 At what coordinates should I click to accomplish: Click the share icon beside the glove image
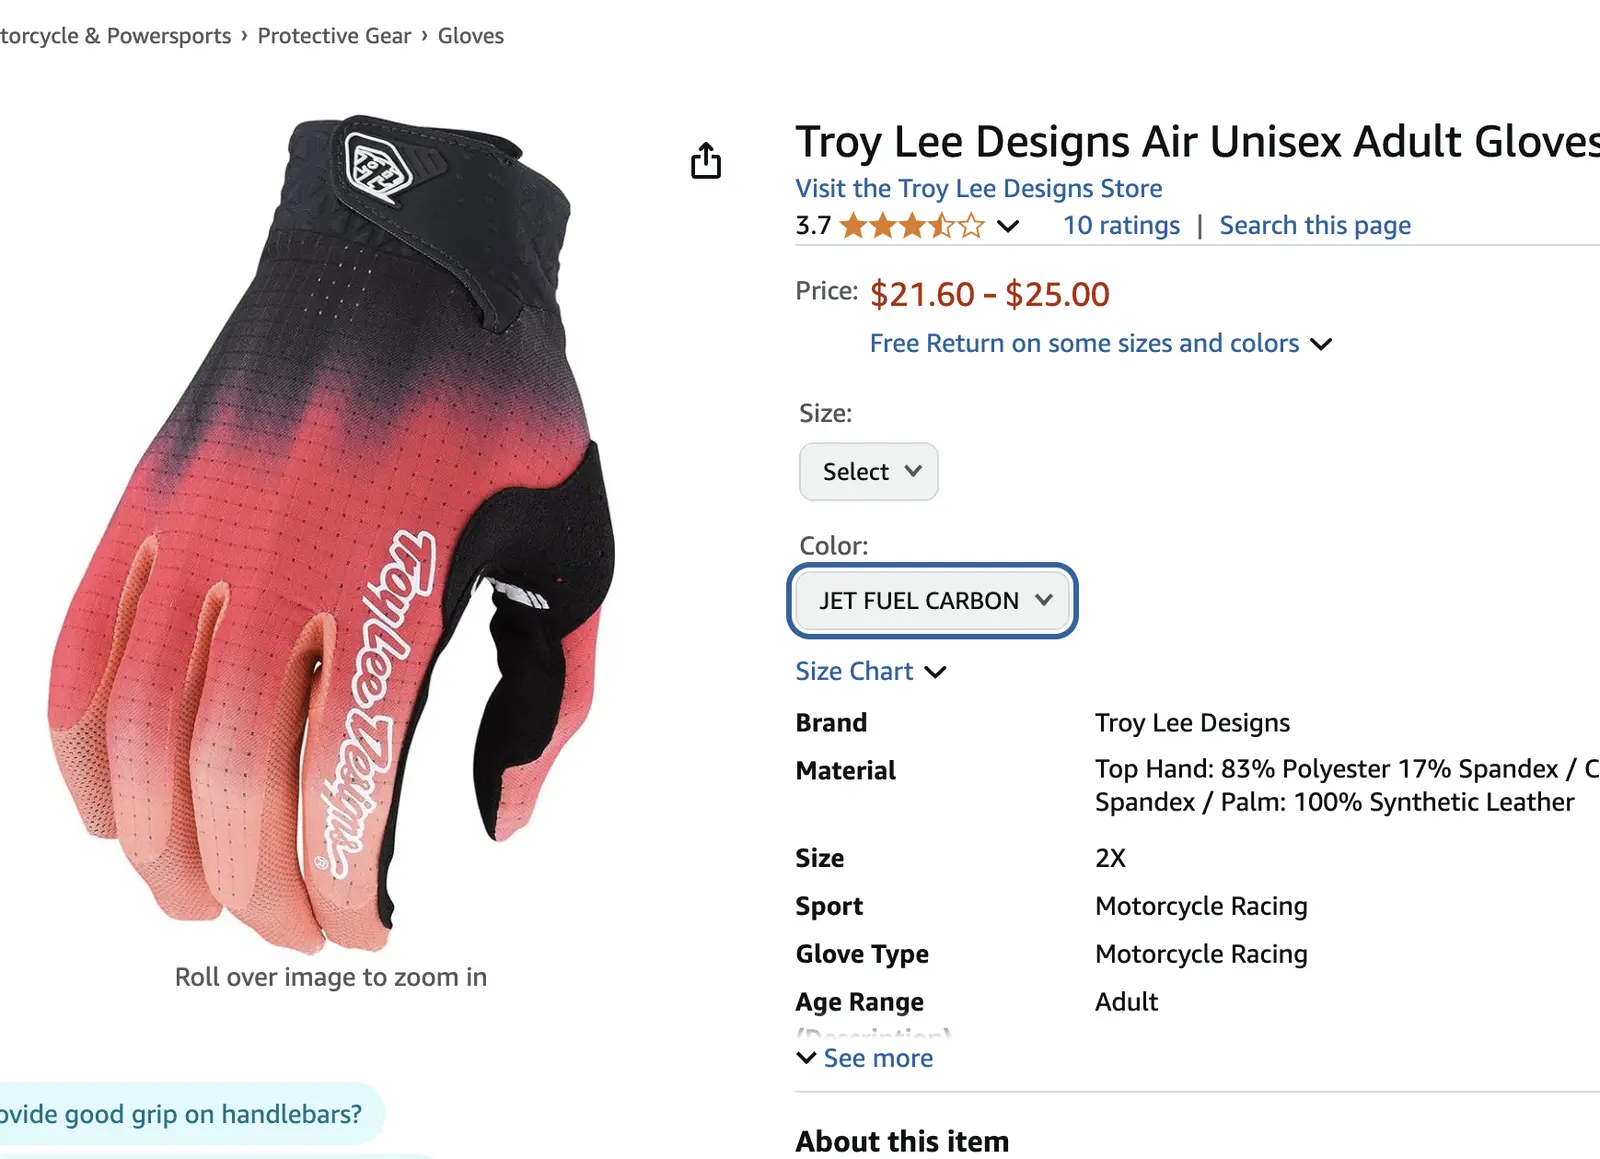(706, 160)
